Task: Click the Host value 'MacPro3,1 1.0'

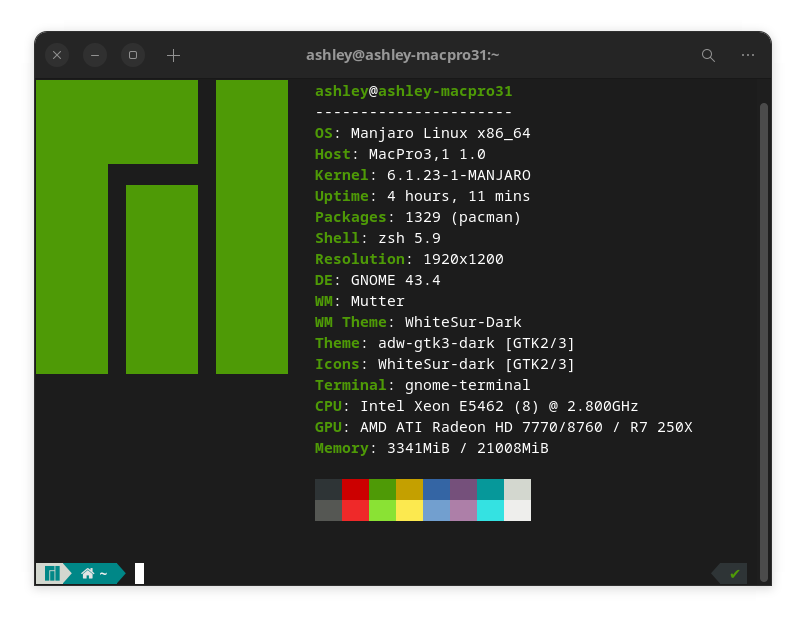Action: [427, 154]
